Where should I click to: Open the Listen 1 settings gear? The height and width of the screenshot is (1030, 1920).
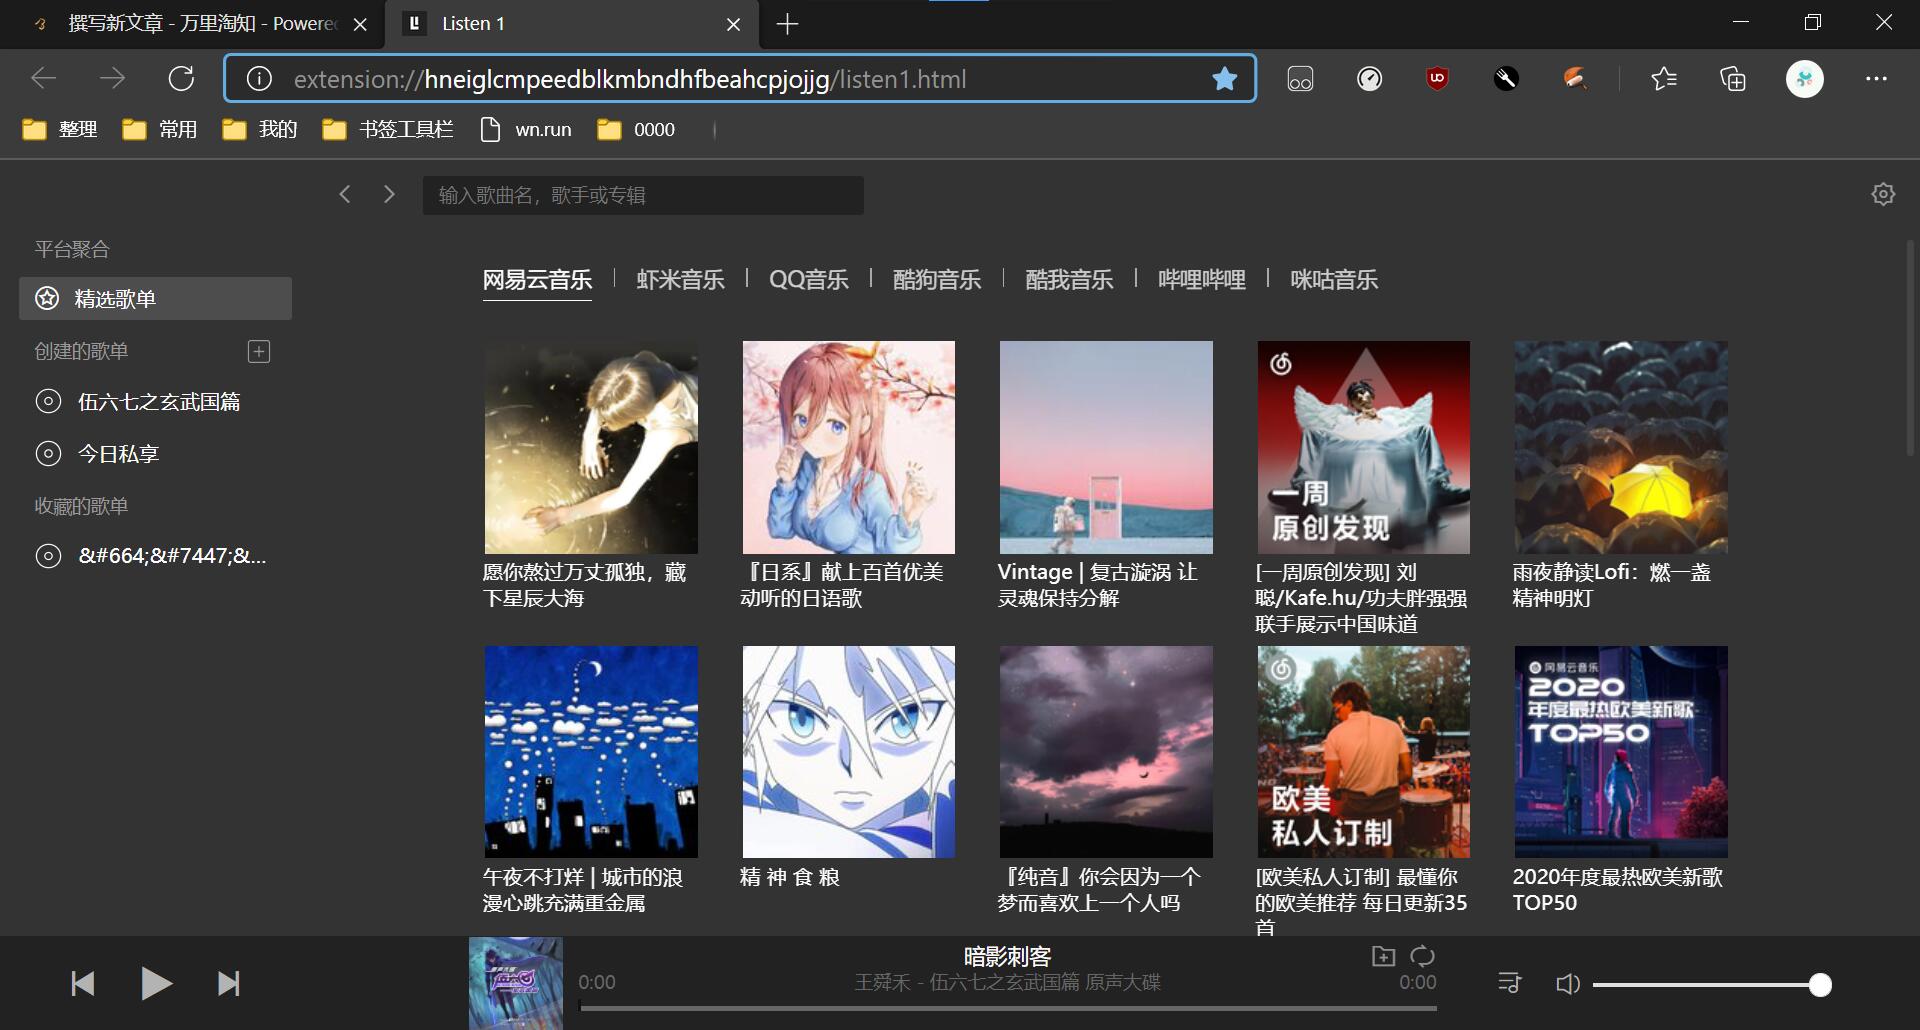pos(1883,194)
